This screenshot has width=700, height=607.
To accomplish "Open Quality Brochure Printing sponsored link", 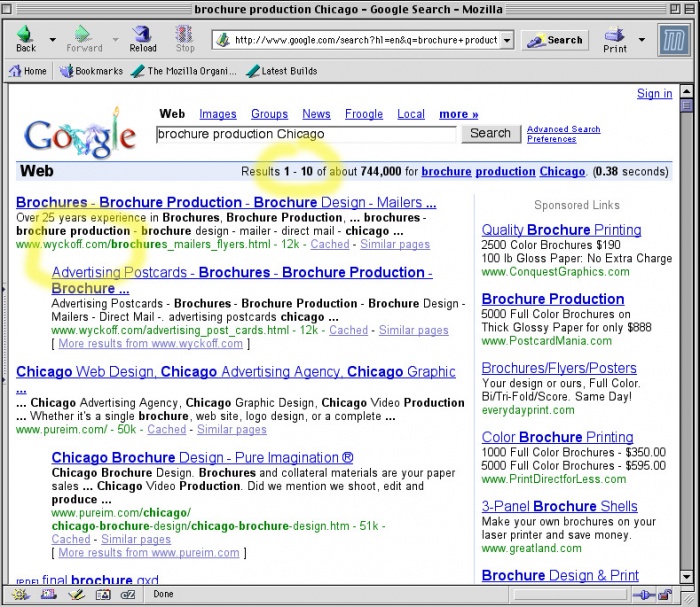I will coord(561,230).
